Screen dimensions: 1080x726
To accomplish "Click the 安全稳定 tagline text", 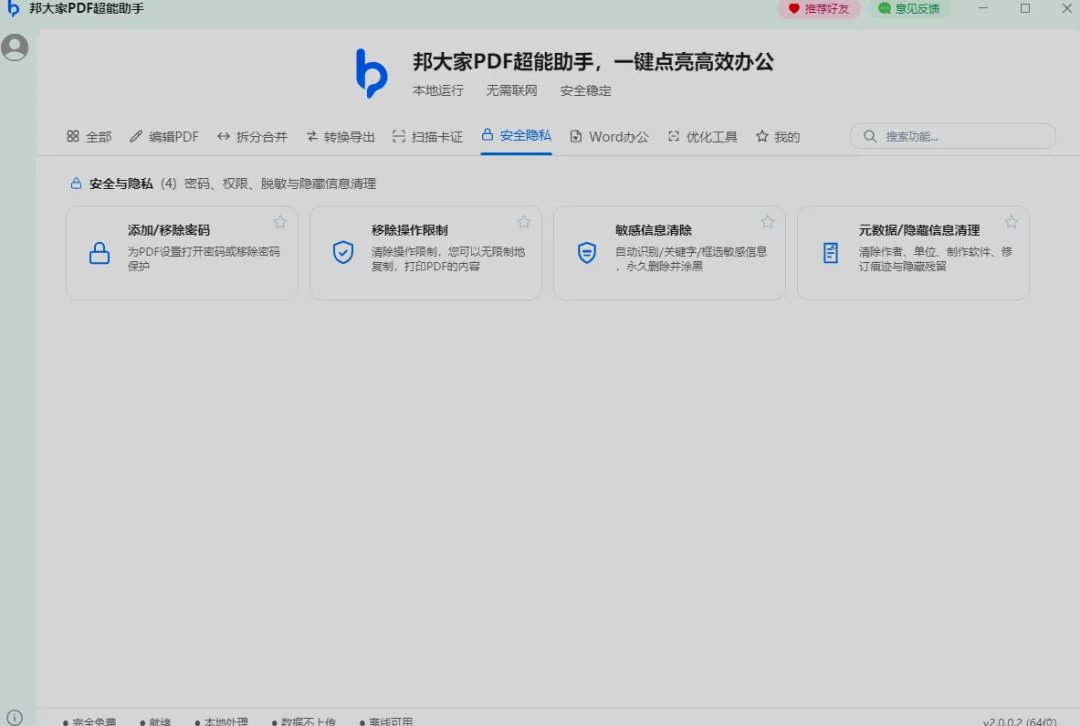I will 585,90.
